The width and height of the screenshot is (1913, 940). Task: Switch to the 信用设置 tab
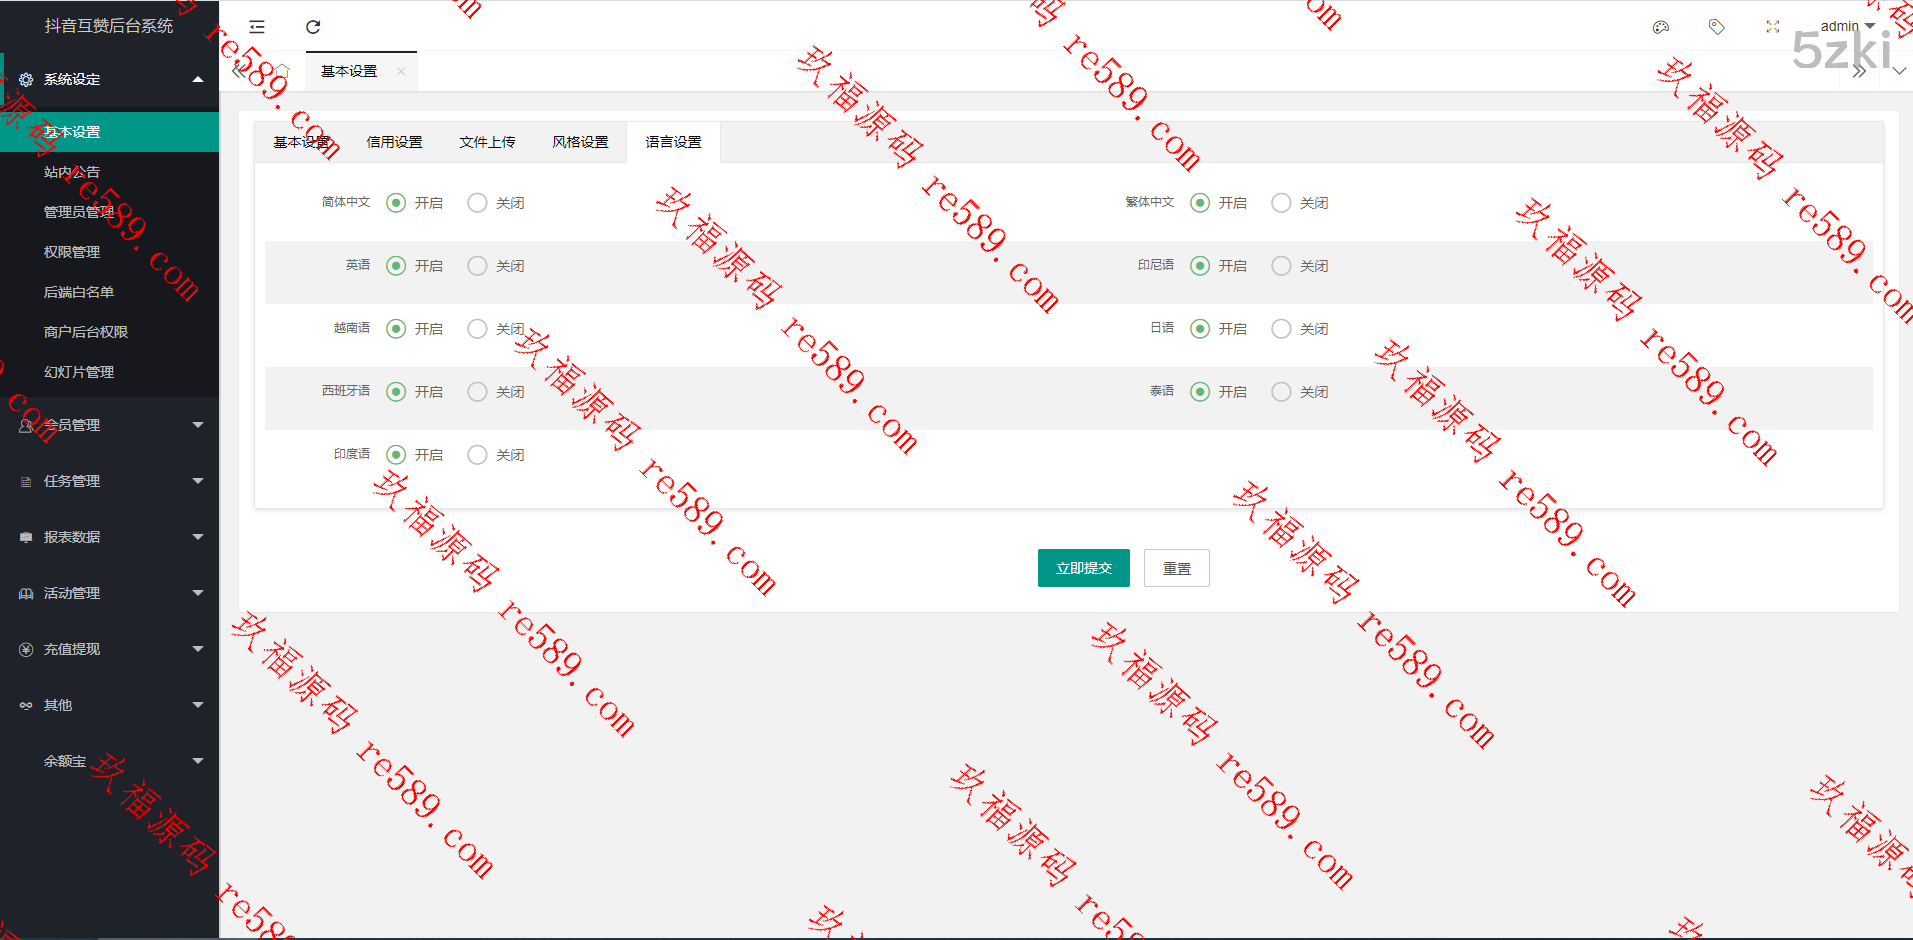tap(394, 142)
